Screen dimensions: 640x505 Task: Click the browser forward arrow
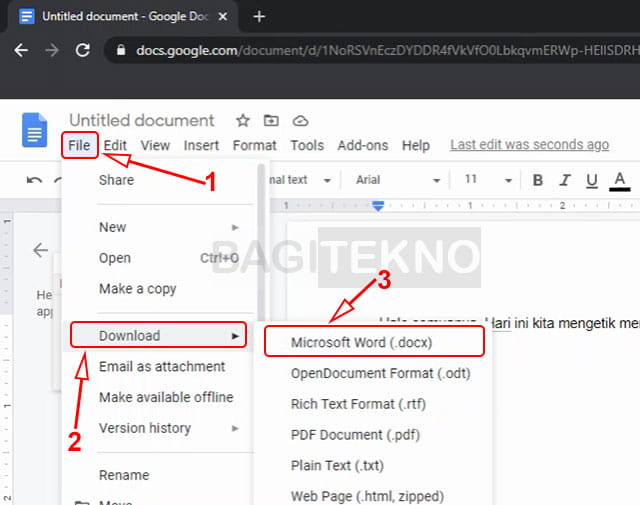click(x=52, y=50)
